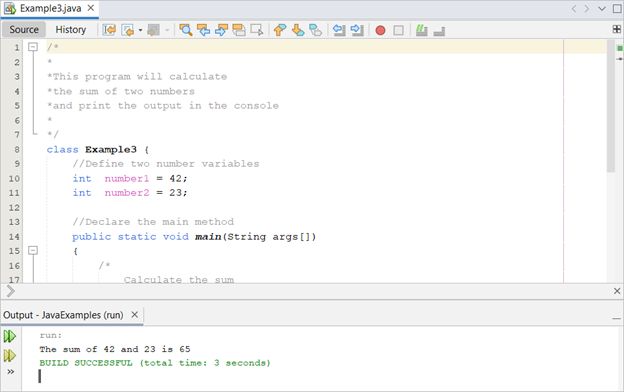Viewport: 624px width, 392px height.
Task: Re-run the project with the top green arrows icon
Action: point(10,336)
